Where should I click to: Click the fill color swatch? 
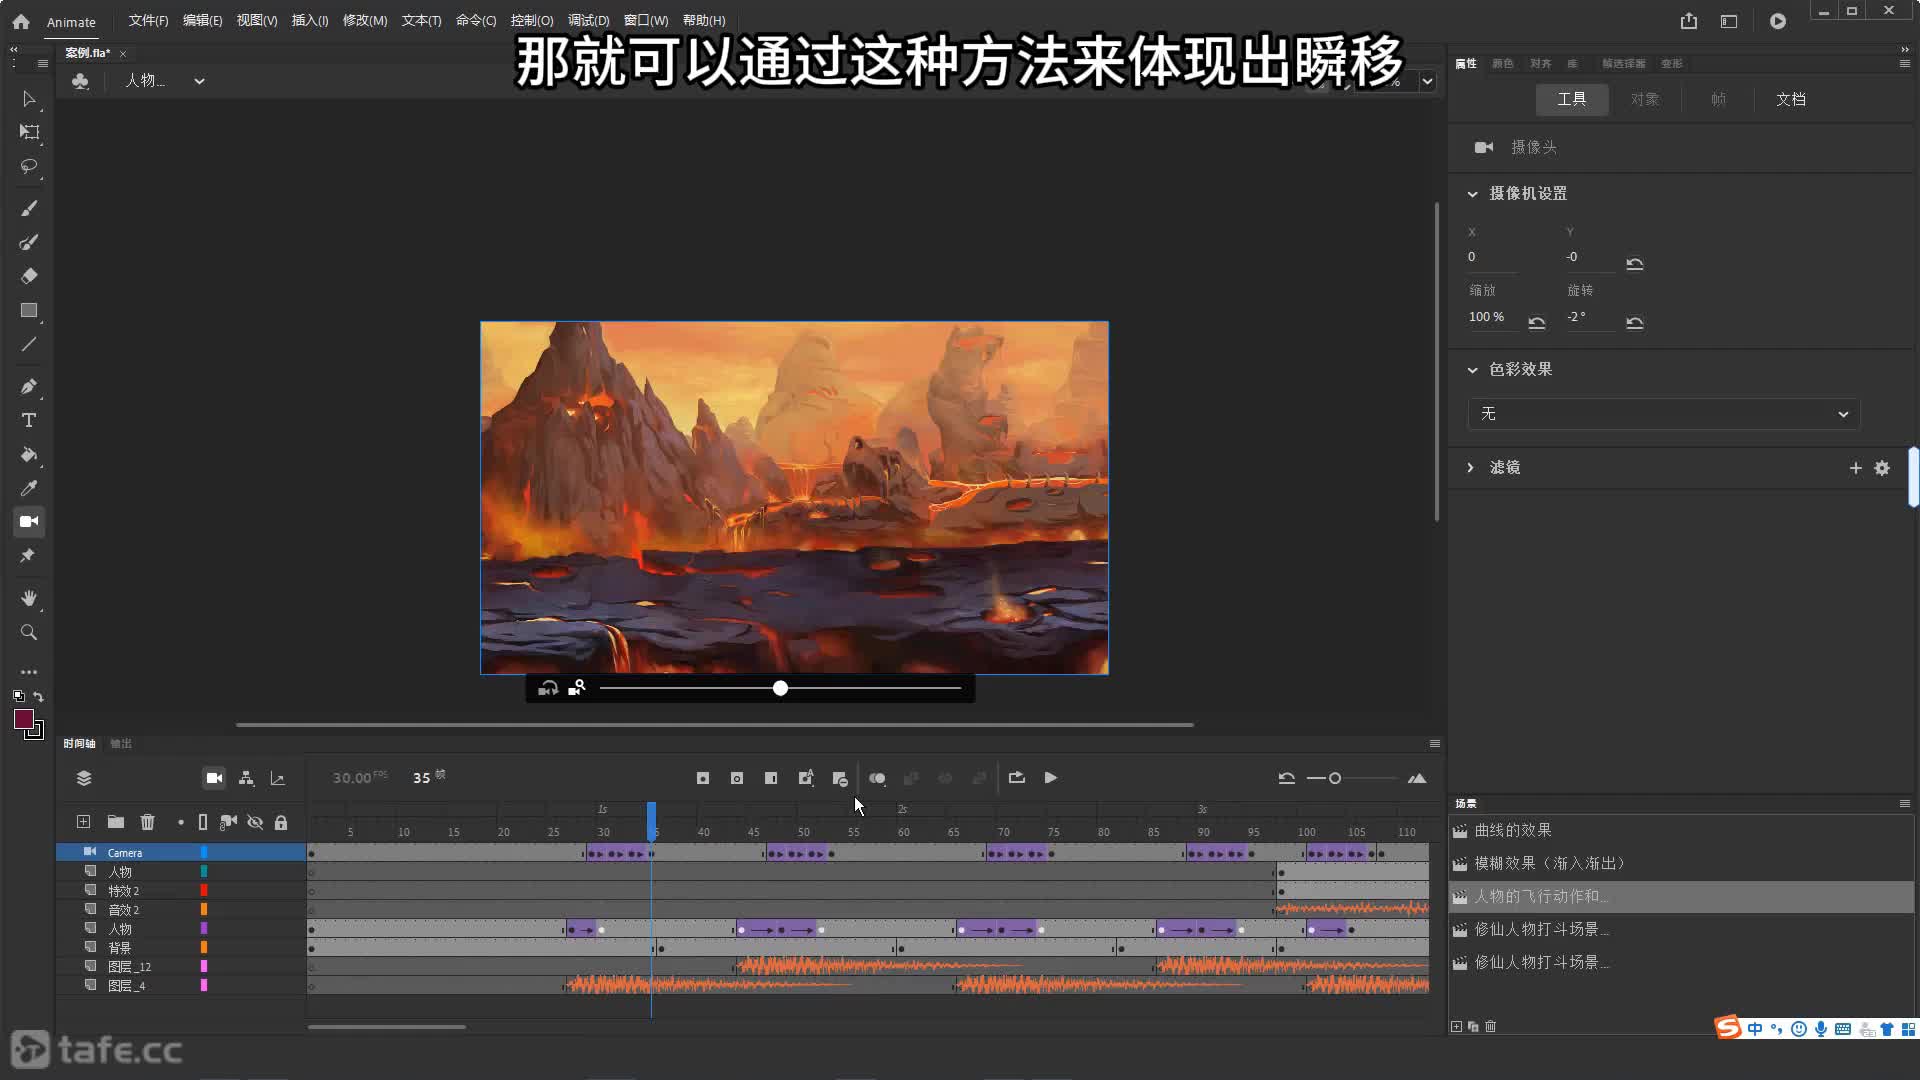(x=24, y=719)
